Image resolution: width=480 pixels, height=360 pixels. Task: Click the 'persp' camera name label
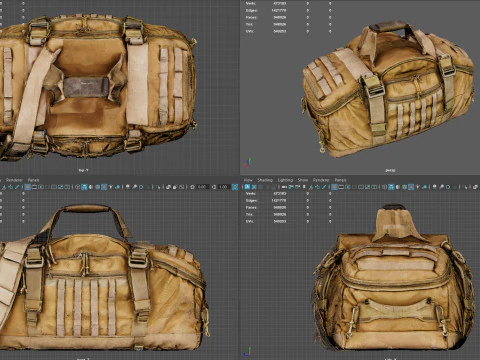[x=390, y=170]
